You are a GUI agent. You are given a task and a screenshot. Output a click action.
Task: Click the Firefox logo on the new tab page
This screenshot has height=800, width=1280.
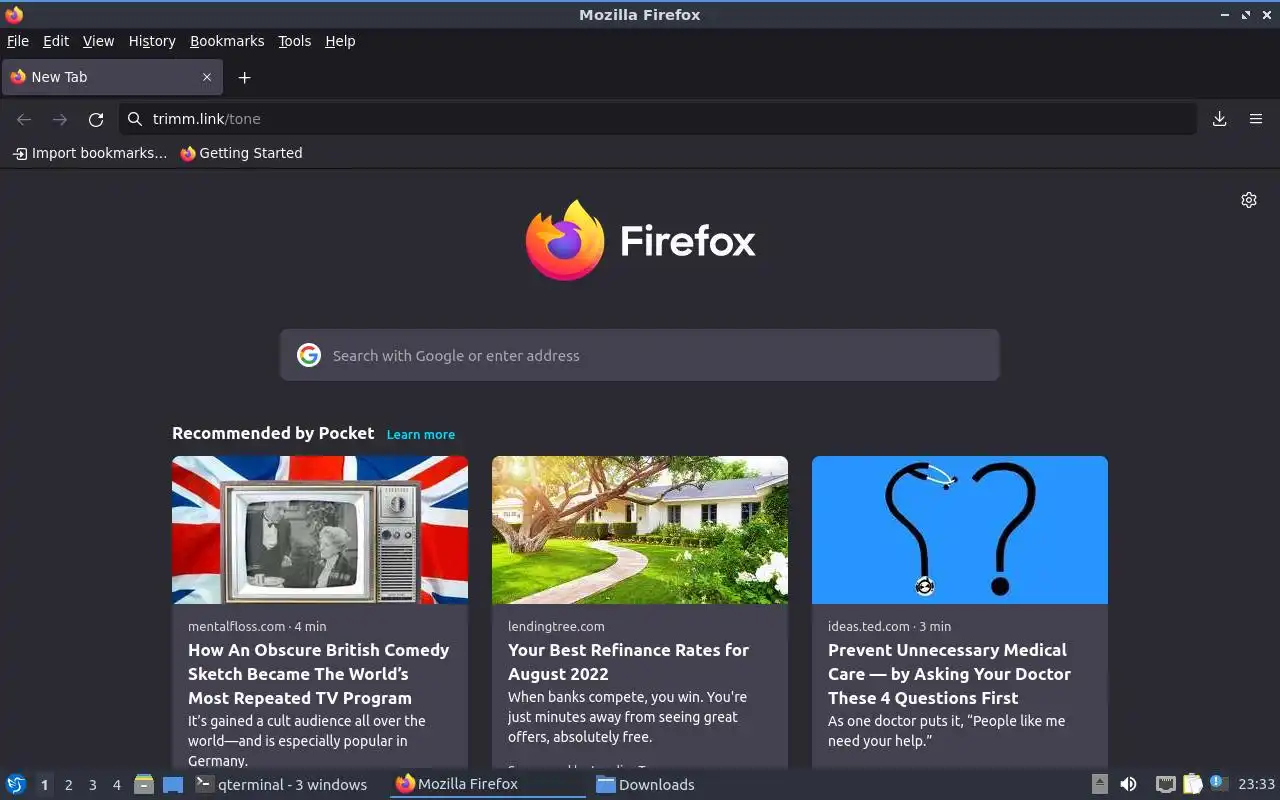(640, 240)
